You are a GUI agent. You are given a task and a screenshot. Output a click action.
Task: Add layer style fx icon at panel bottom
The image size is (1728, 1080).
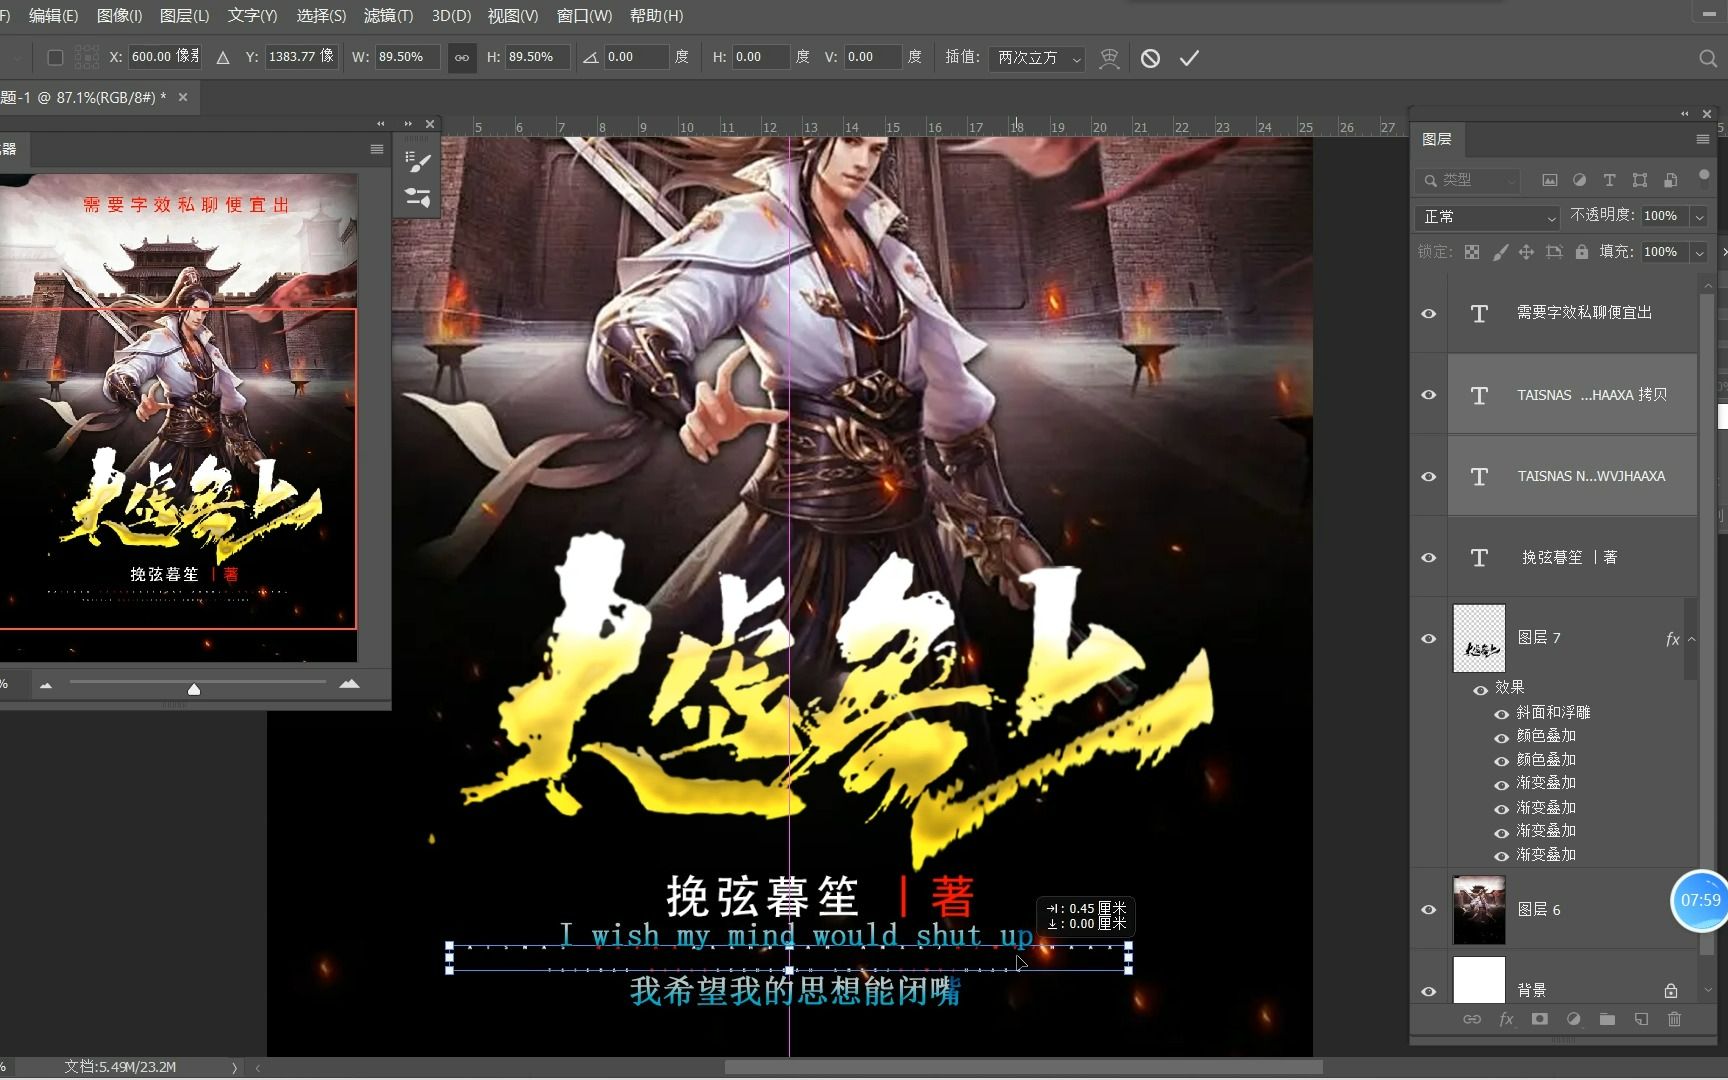[1506, 1019]
